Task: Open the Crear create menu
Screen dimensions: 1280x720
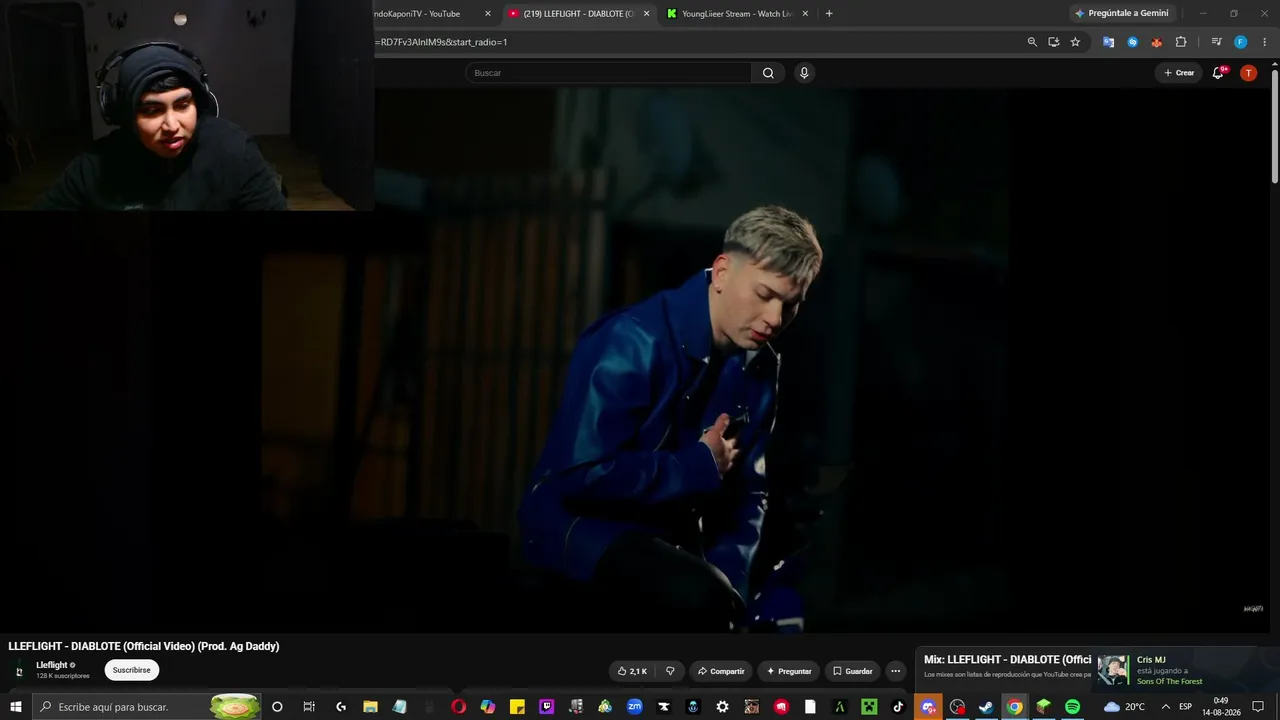Action: tap(1179, 73)
